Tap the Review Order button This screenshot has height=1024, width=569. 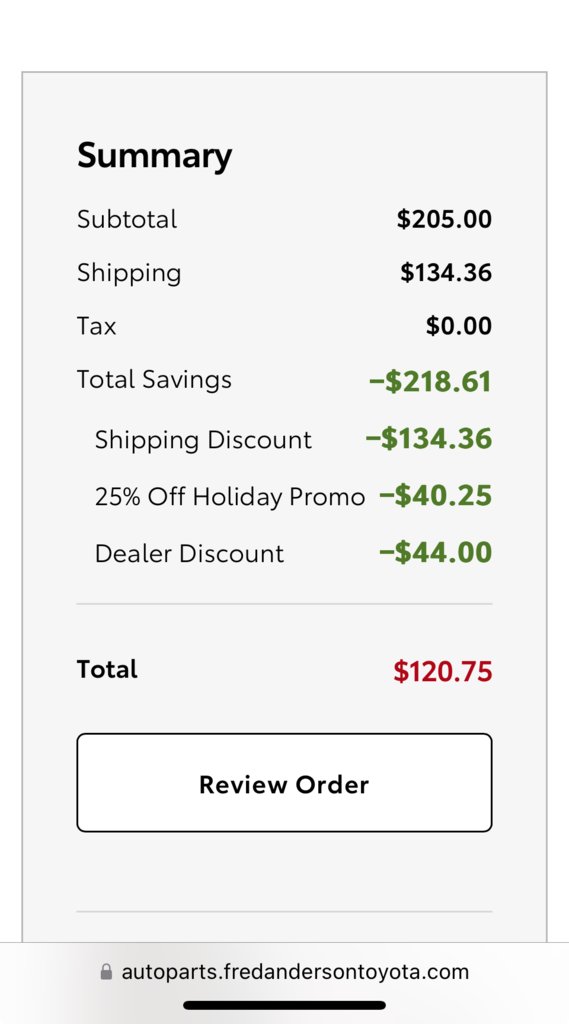284,782
